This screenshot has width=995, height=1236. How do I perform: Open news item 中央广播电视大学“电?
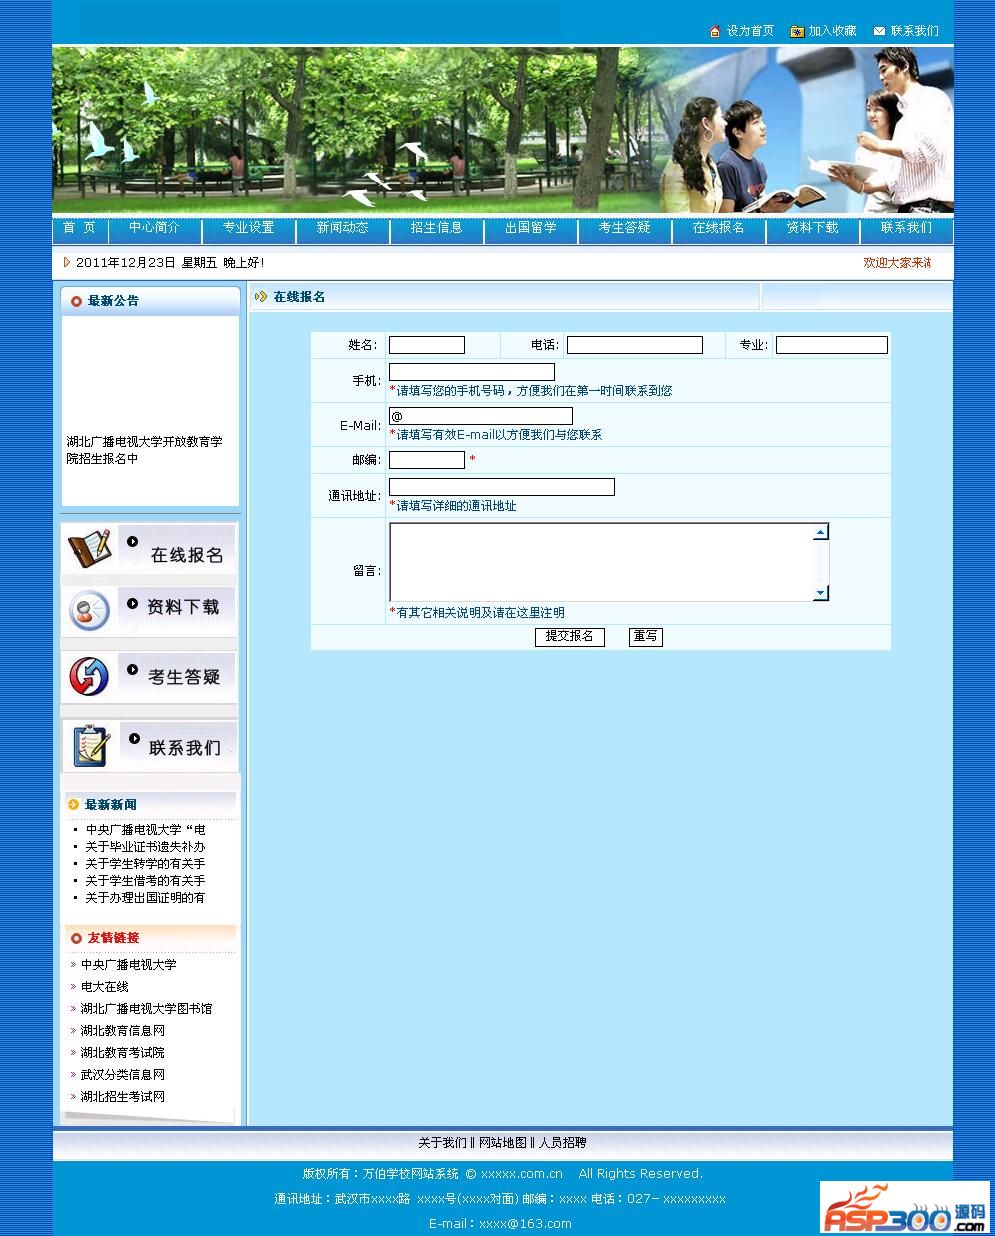(x=145, y=830)
